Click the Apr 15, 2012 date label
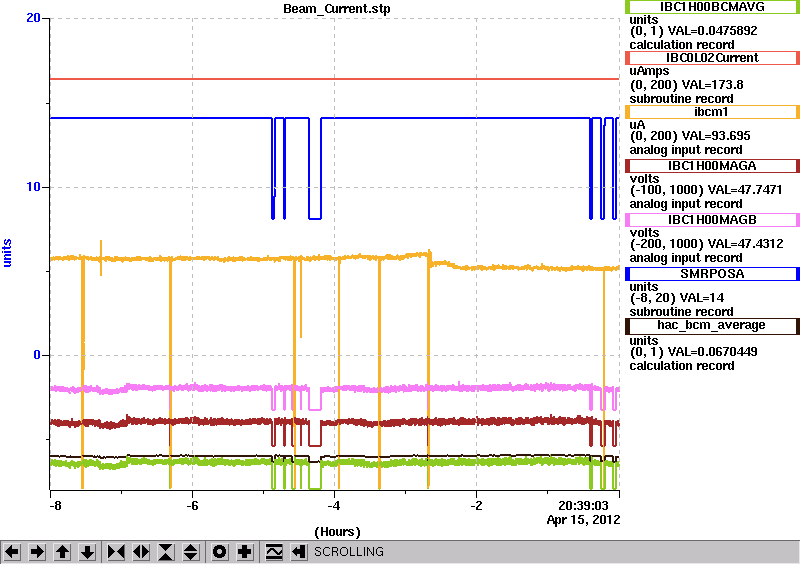This screenshot has height=564, width=800. pyautogui.click(x=583, y=520)
